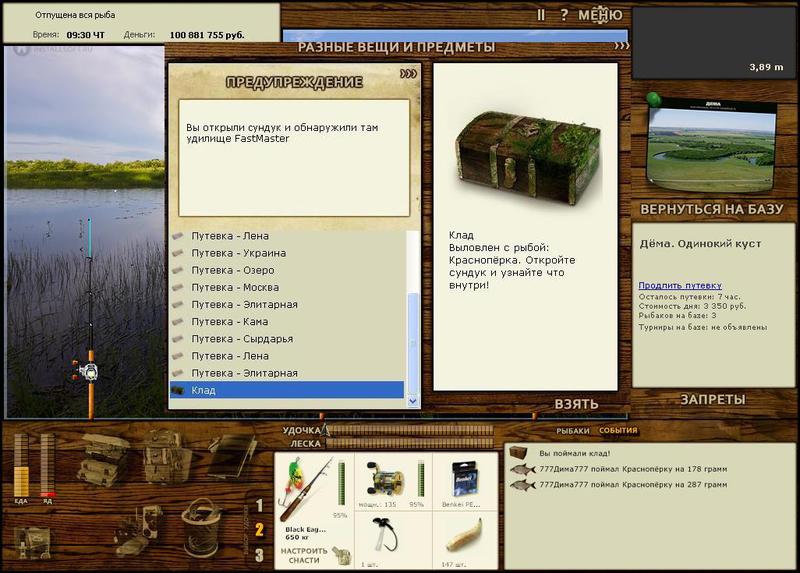Image resolution: width=800 pixels, height=573 pixels.
Task: Switch to the РЫБАКИ tab
Action: click(x=573, y=431)
